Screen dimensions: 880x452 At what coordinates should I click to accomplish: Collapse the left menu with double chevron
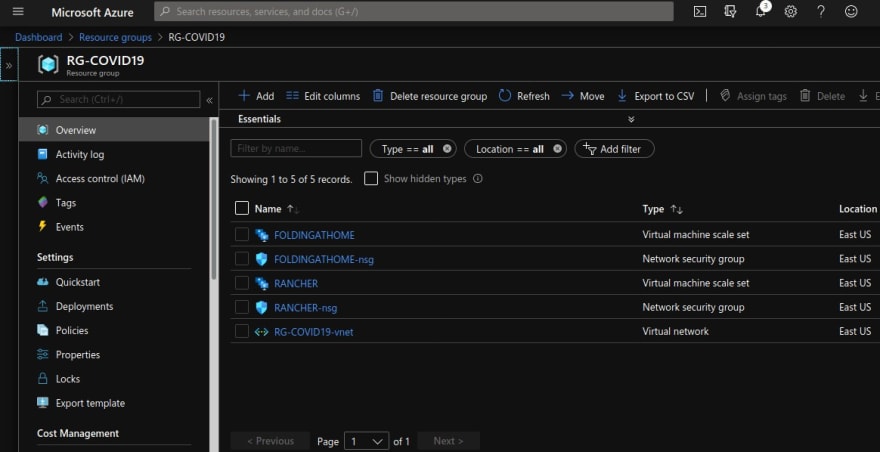[209, 100]
